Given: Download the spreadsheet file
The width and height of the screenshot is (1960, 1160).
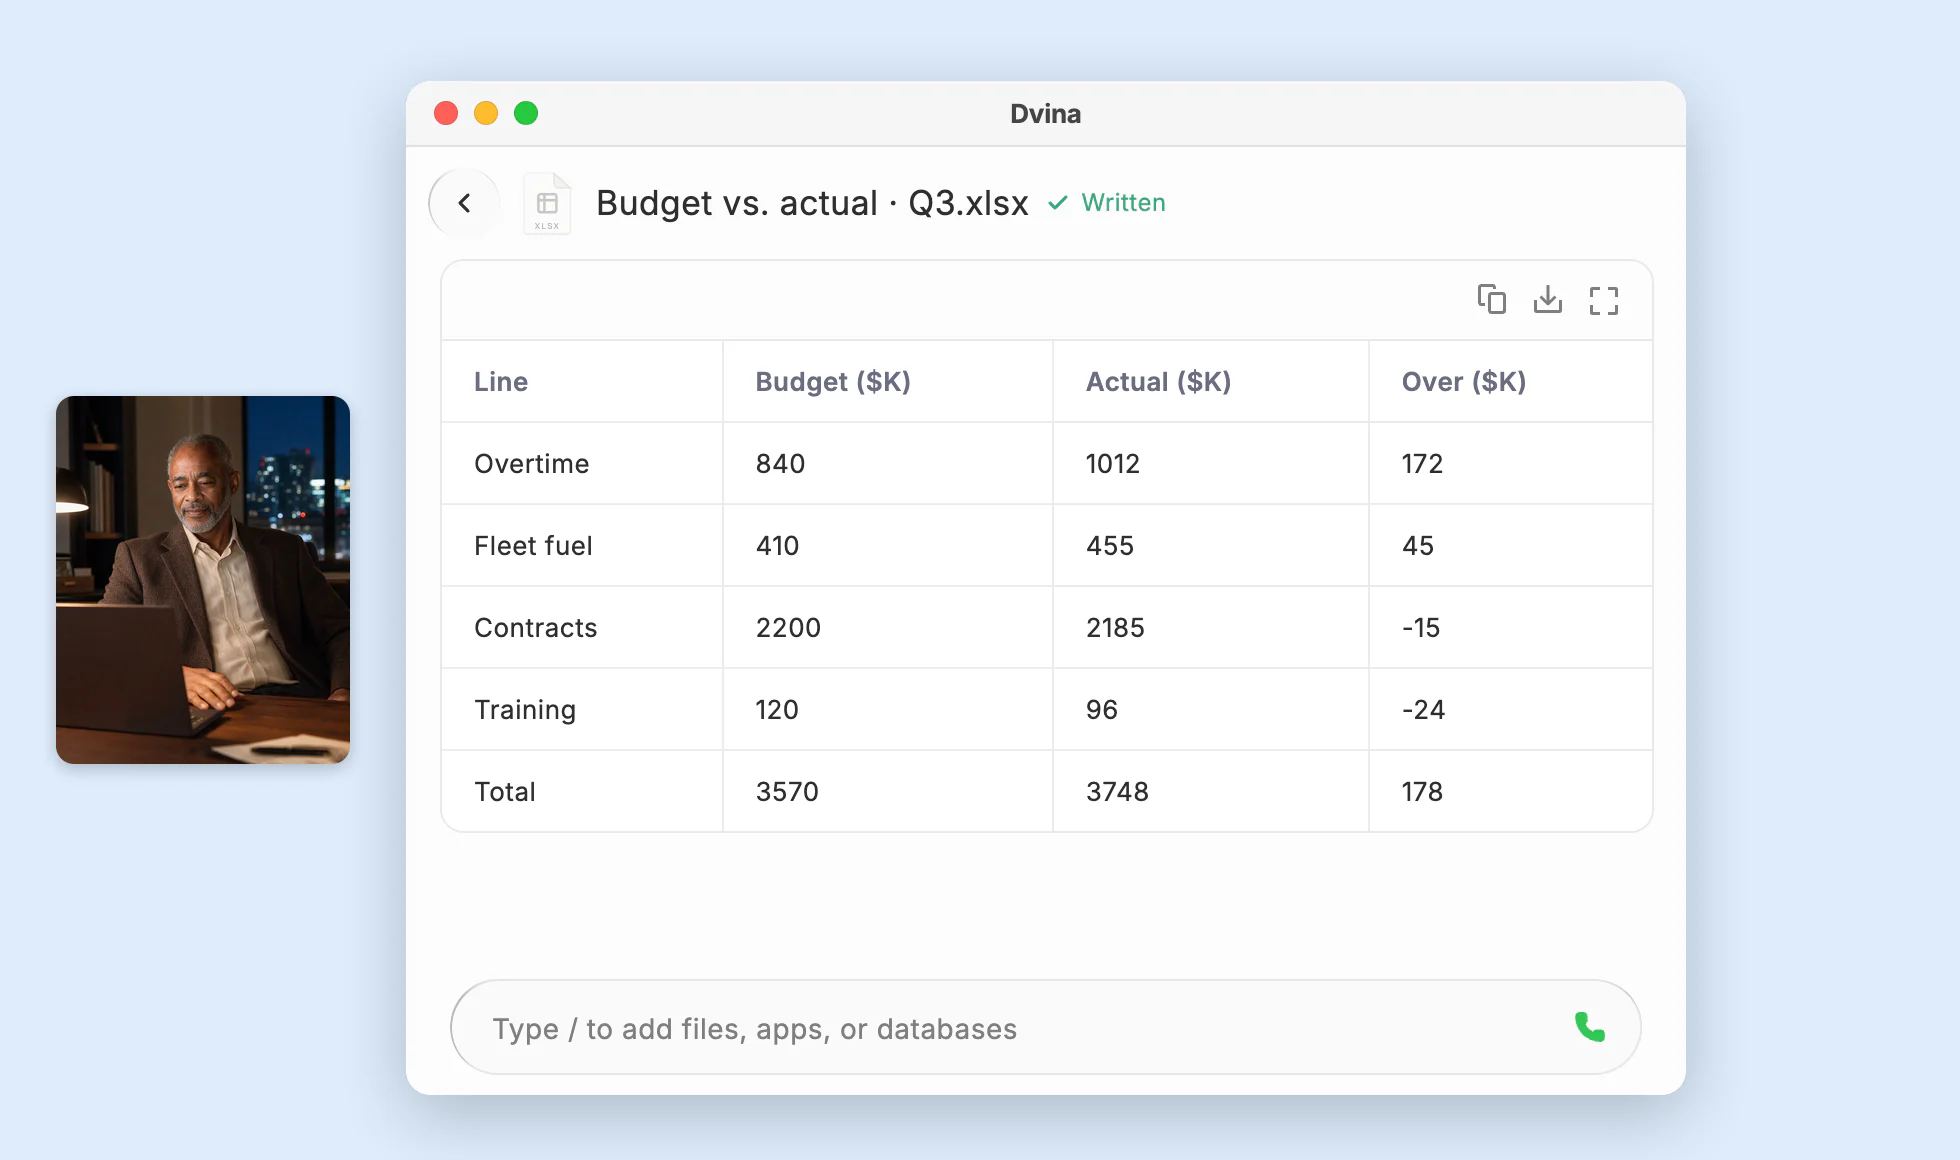Looking at the screenshot, I should click(x=1548, y=299).
